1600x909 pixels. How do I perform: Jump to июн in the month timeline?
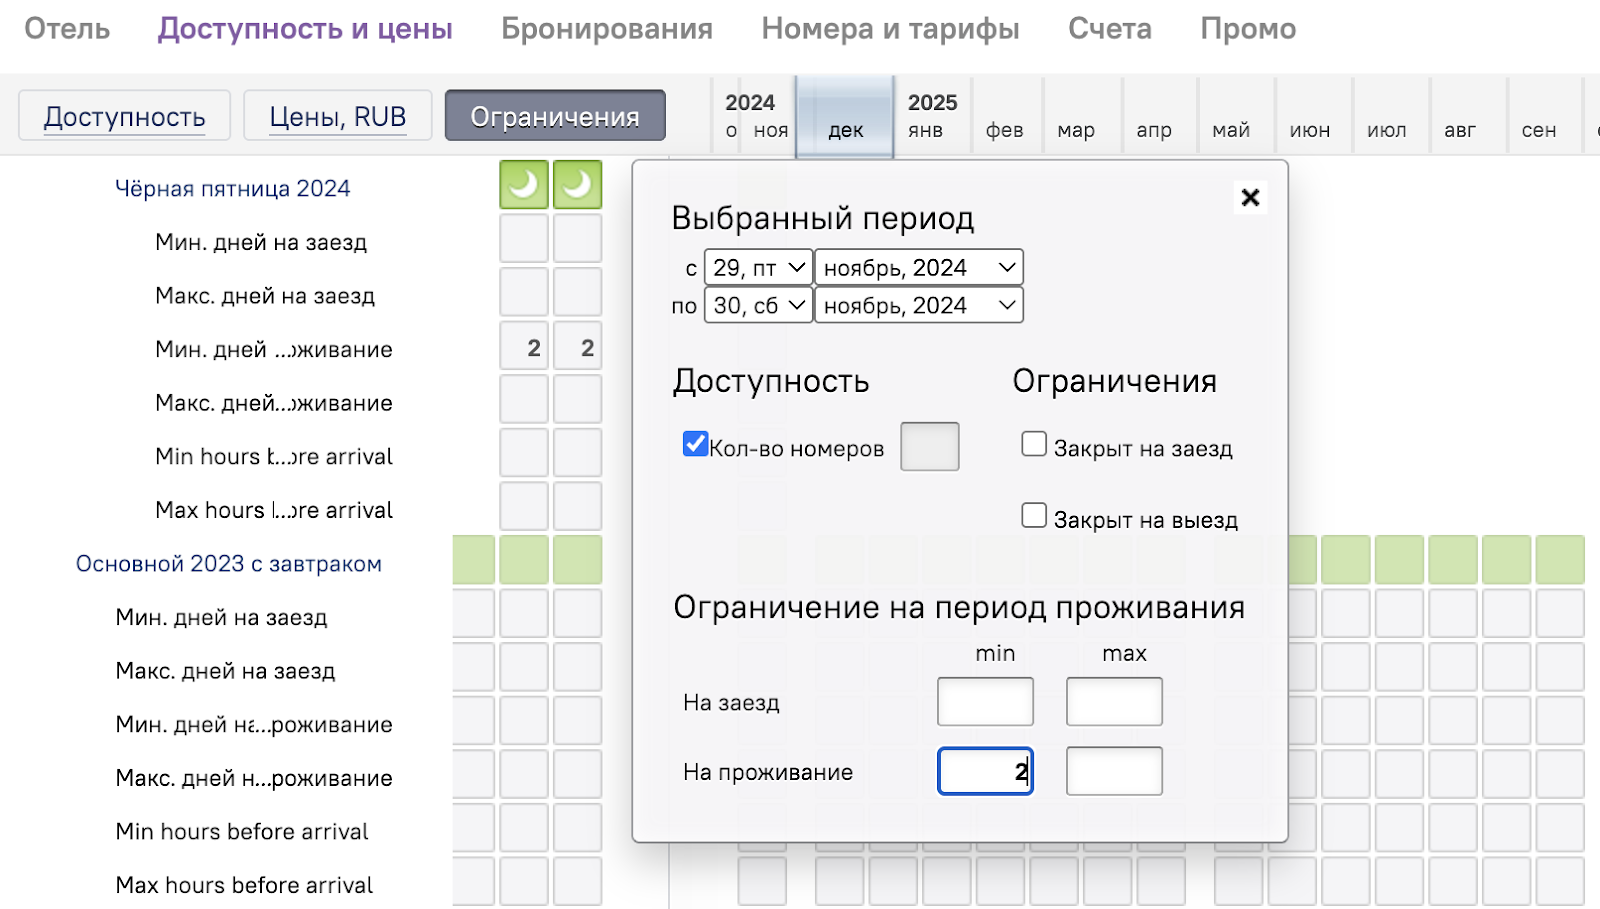pos(1310,130)
